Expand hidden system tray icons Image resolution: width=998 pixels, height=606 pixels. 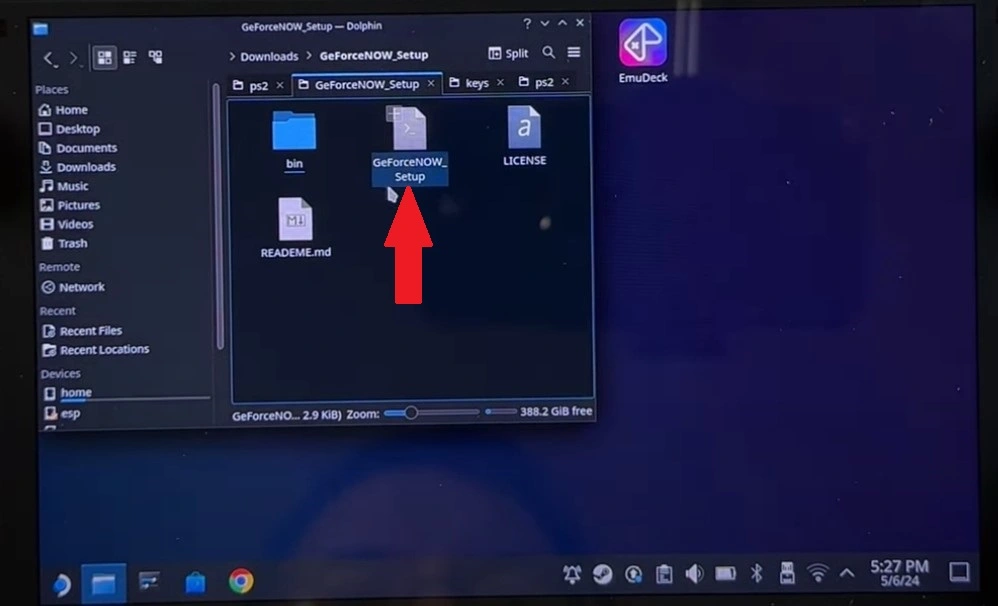(x=847, y=573)
